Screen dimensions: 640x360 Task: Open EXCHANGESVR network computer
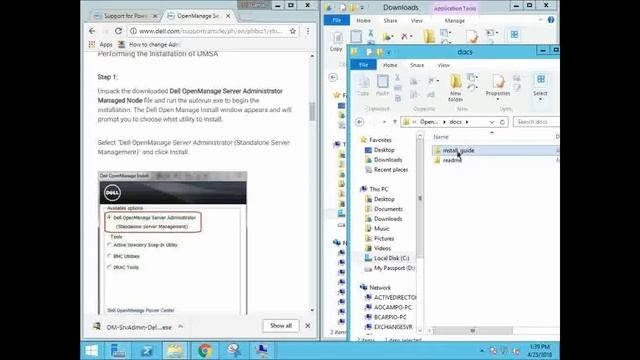[393, 327]
